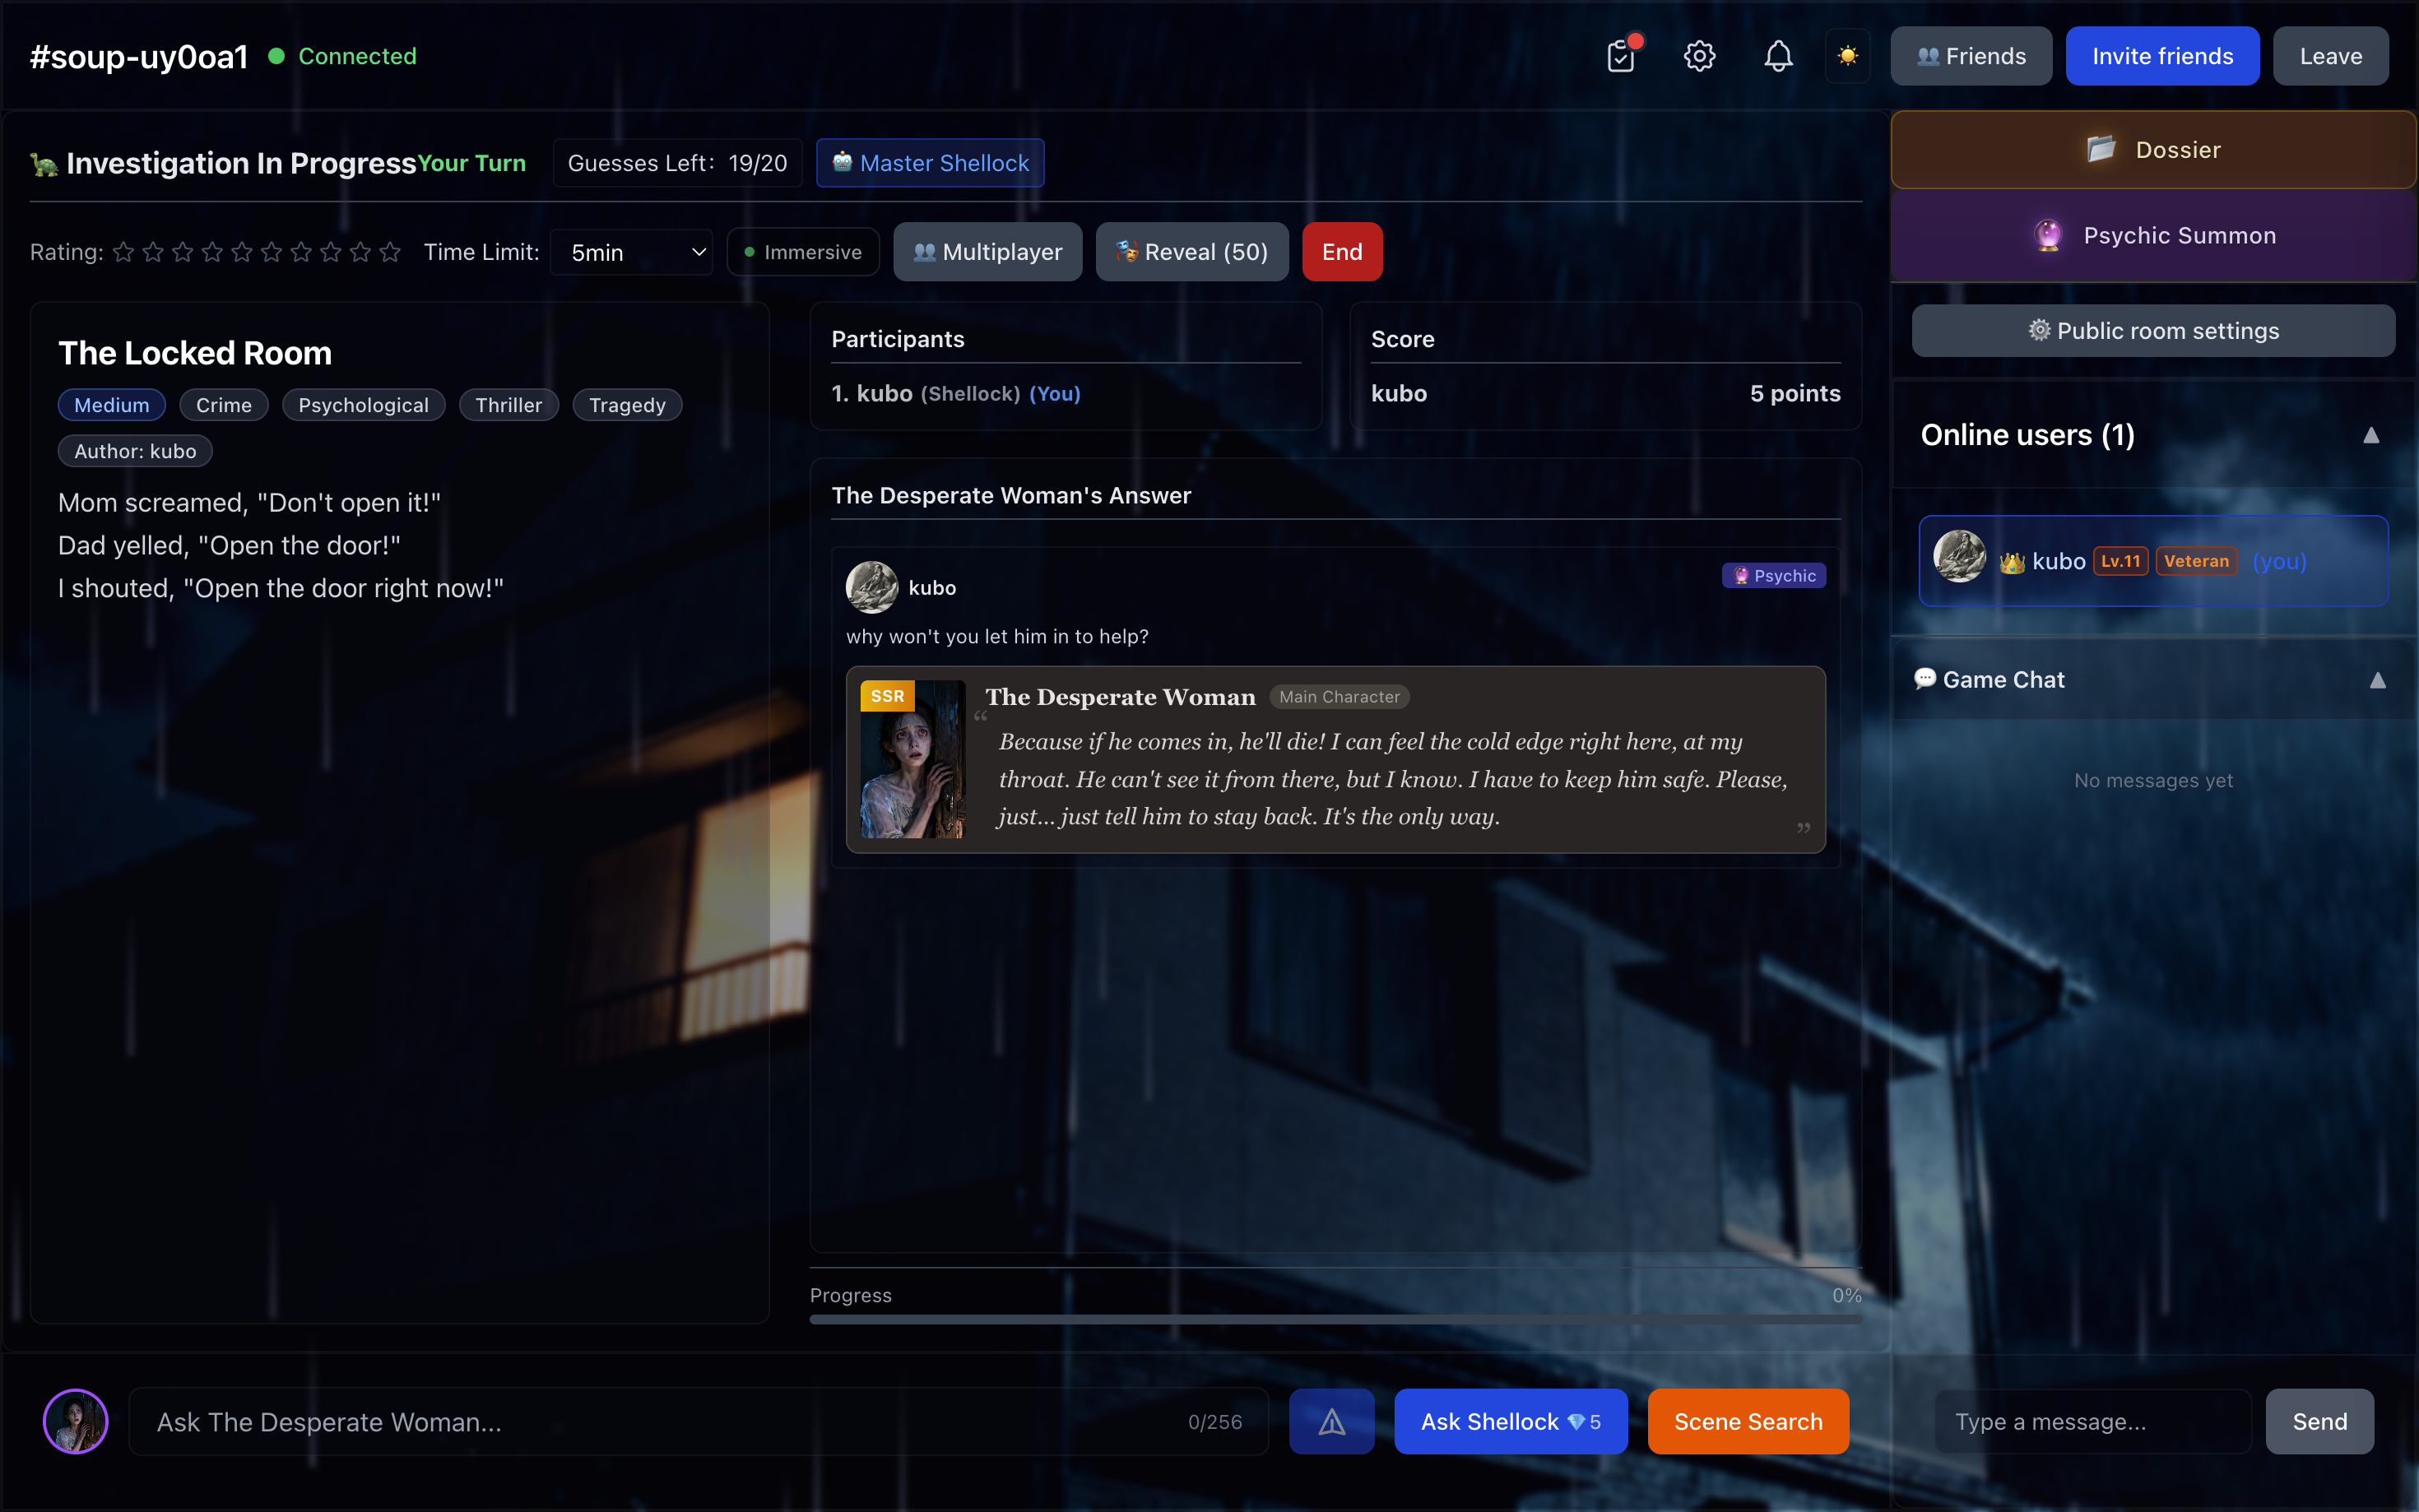
Task: Click kubo's avatar in the Online users list
Action: tap(1959, 557)
